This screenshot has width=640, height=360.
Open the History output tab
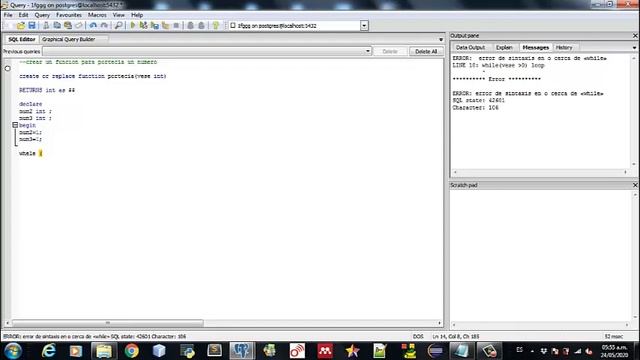tap(564, 47)
